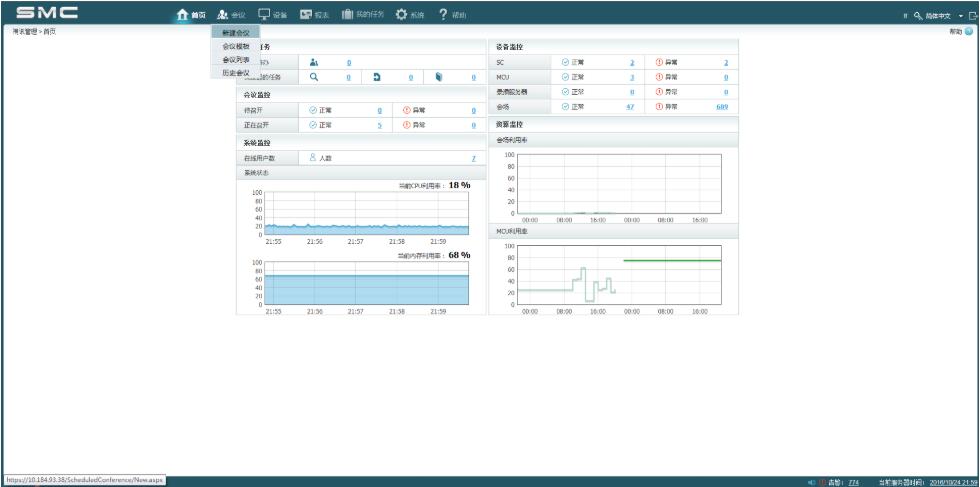Image resolution: width=980 pixels, height=487 pixels.
Task: Click the logout icon at top right
Action: coord(973,17)
